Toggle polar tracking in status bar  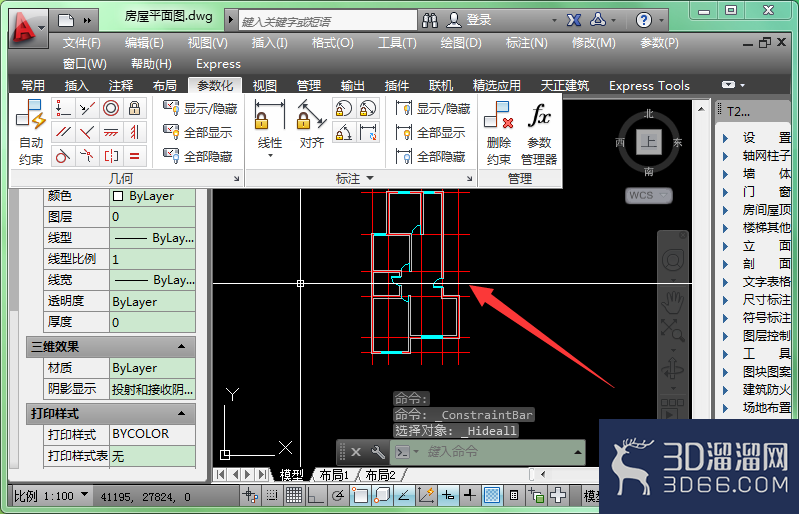click(337, 495)
